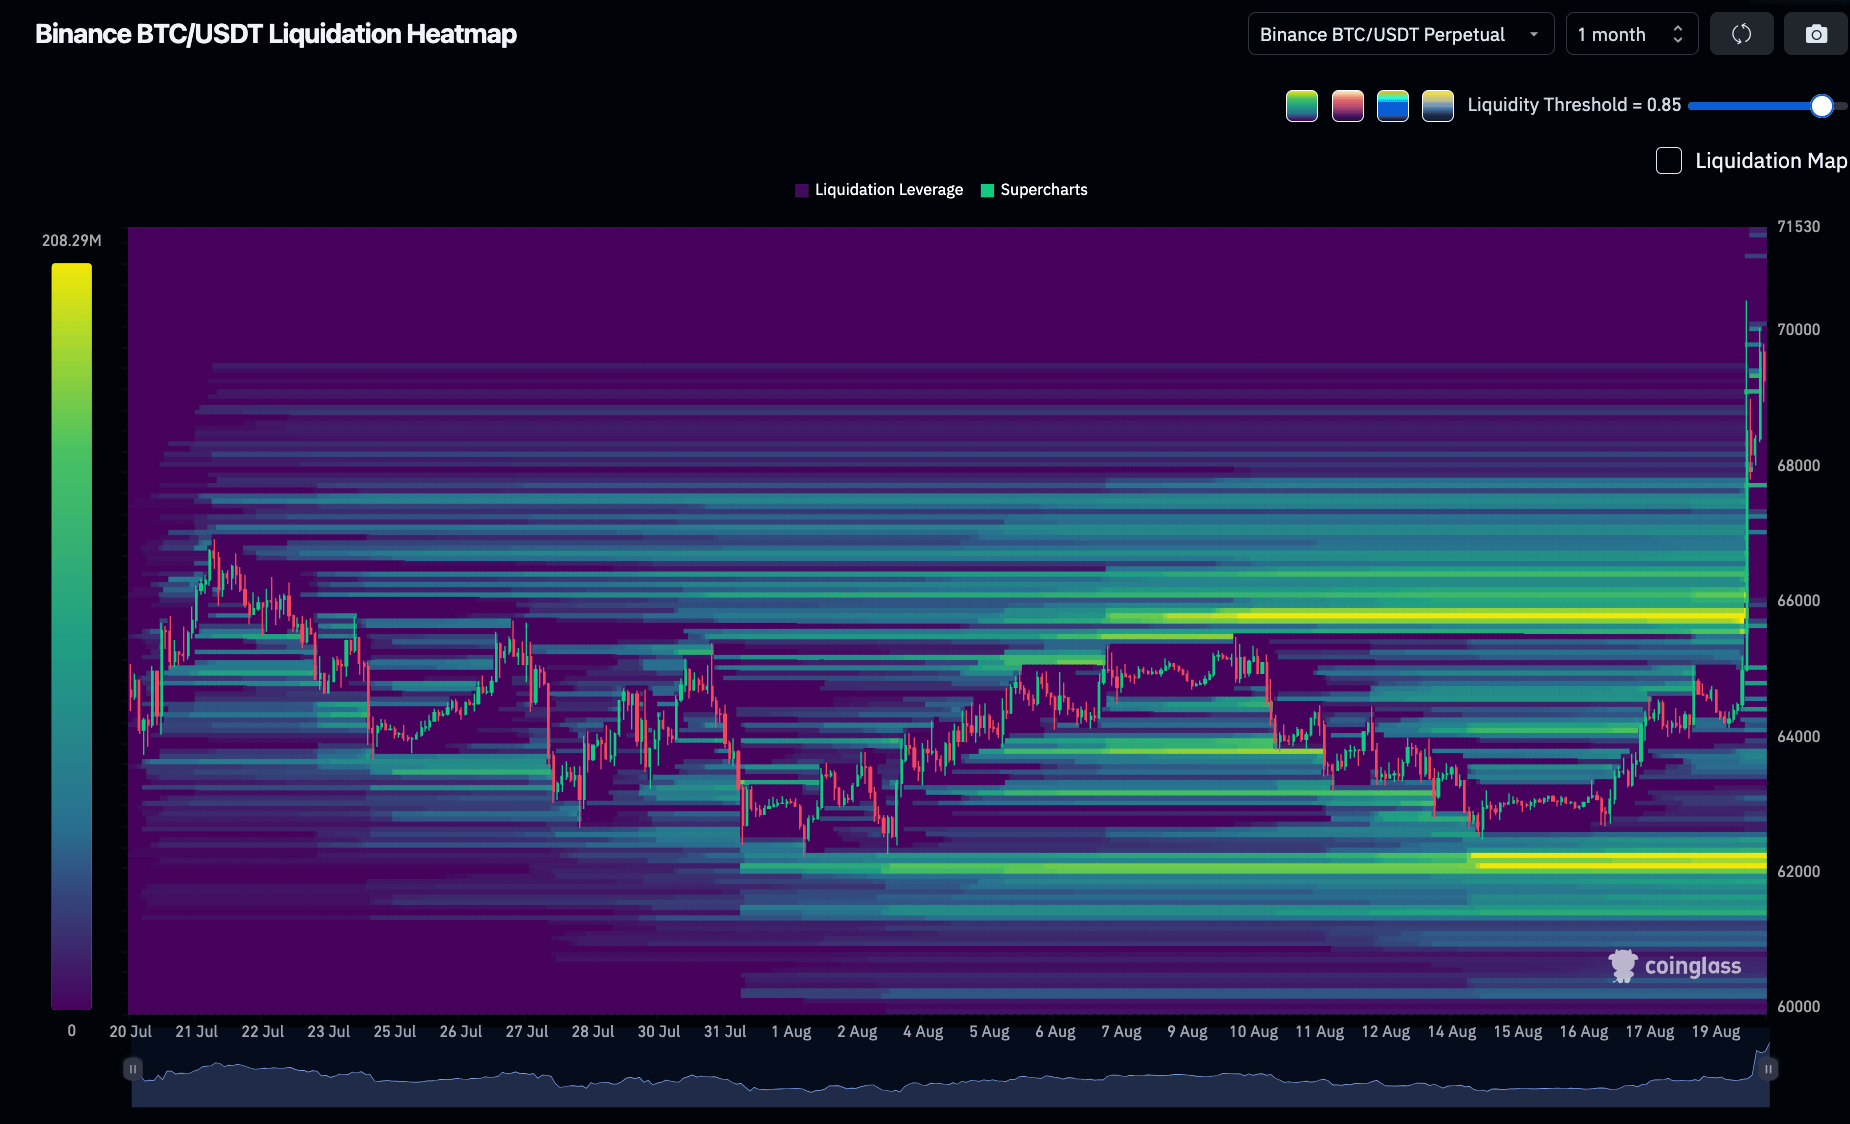Click the 62000 price axis label
The image size is (1850, 1124).
(1799, 872)
